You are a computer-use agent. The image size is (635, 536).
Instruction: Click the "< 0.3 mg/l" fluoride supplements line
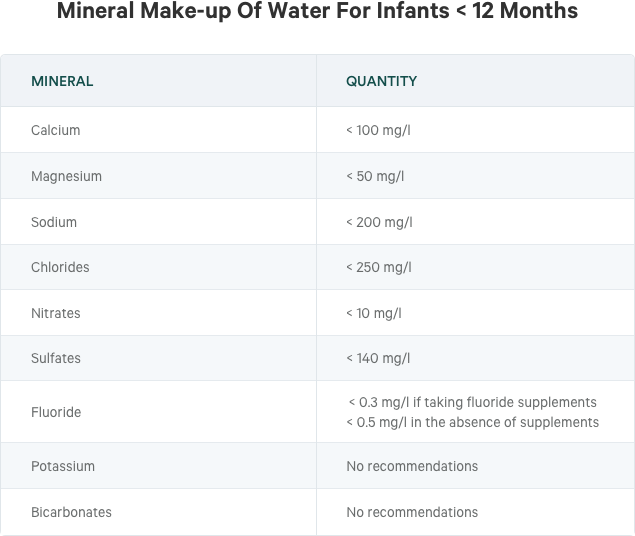coord(472,402)
